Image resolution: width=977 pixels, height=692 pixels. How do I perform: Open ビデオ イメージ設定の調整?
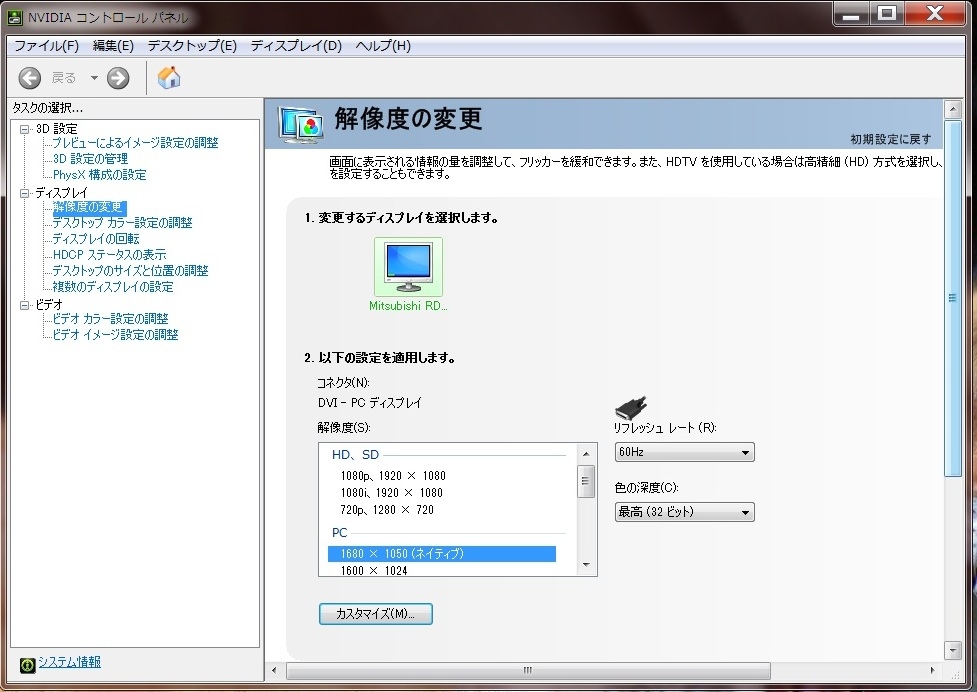coord(115,335)
